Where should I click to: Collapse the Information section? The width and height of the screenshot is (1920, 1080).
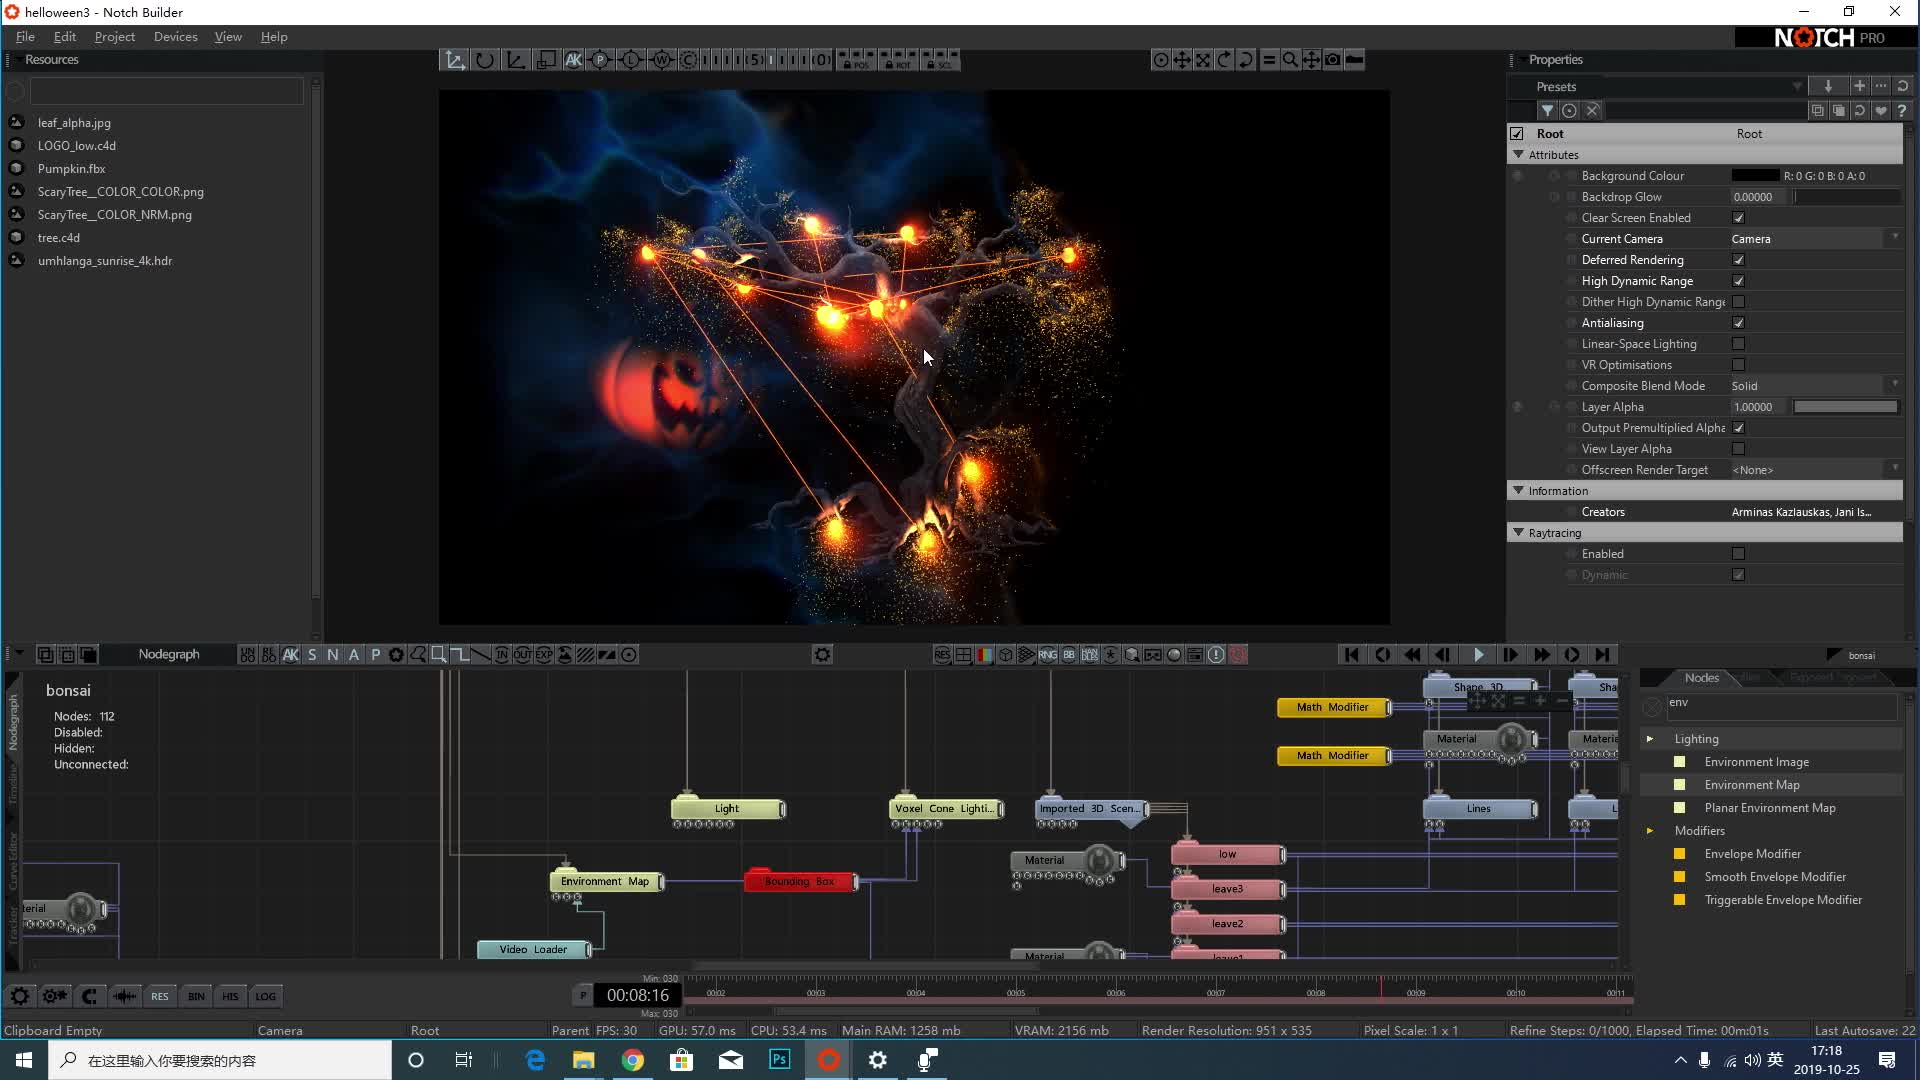[x=1519, y=491]
